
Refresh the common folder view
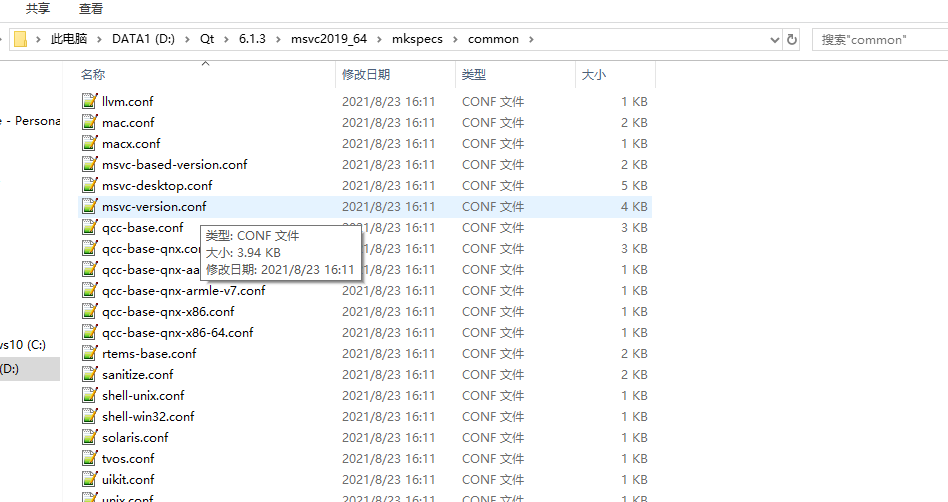tap(791, 40)
